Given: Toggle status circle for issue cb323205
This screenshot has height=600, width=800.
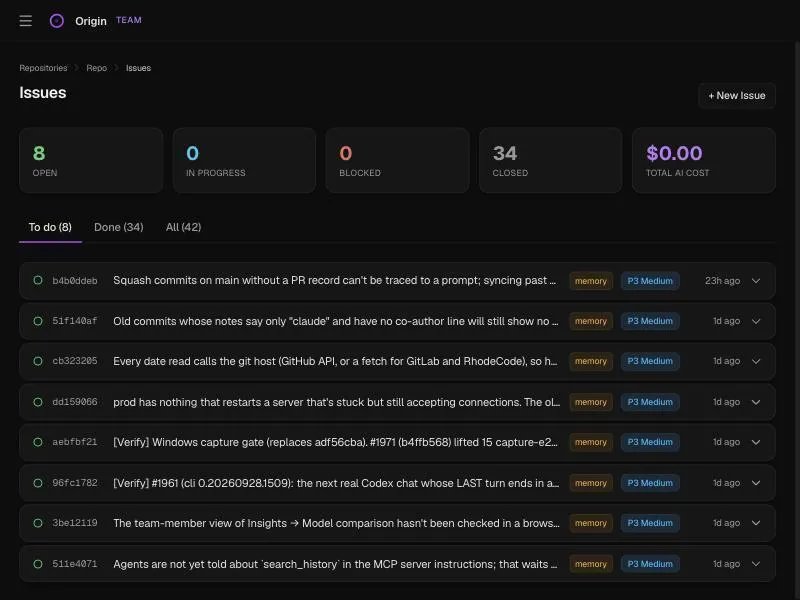Looking at the screenshot, I should coord(38,361).
